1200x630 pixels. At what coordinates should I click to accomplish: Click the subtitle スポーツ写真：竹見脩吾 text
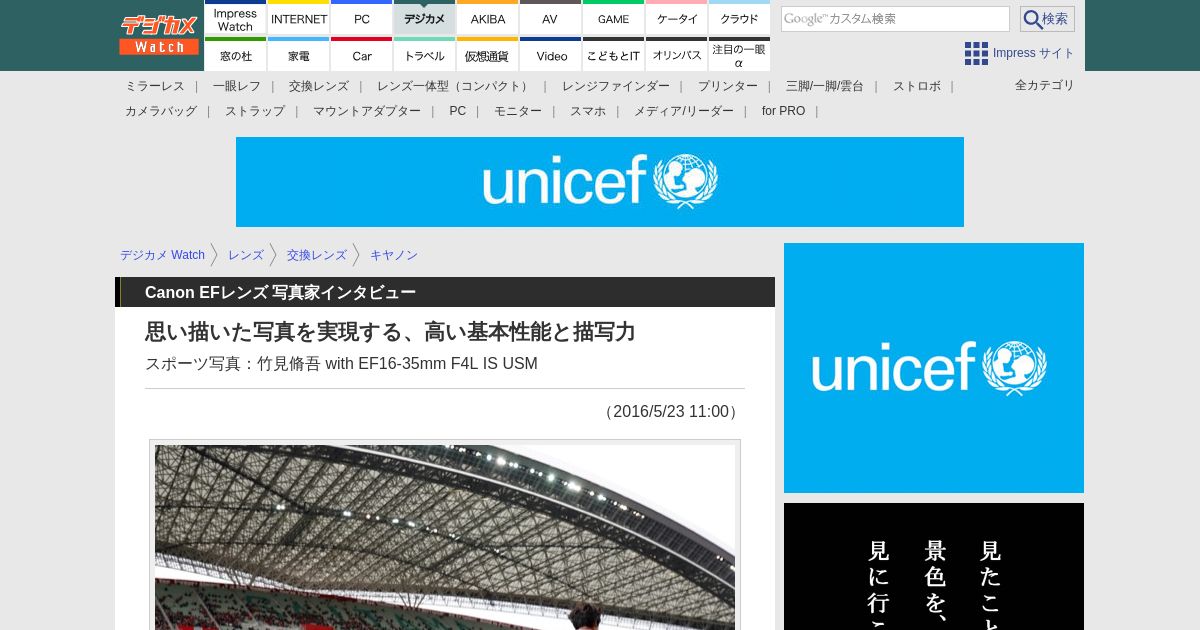(x=341, y=363)
